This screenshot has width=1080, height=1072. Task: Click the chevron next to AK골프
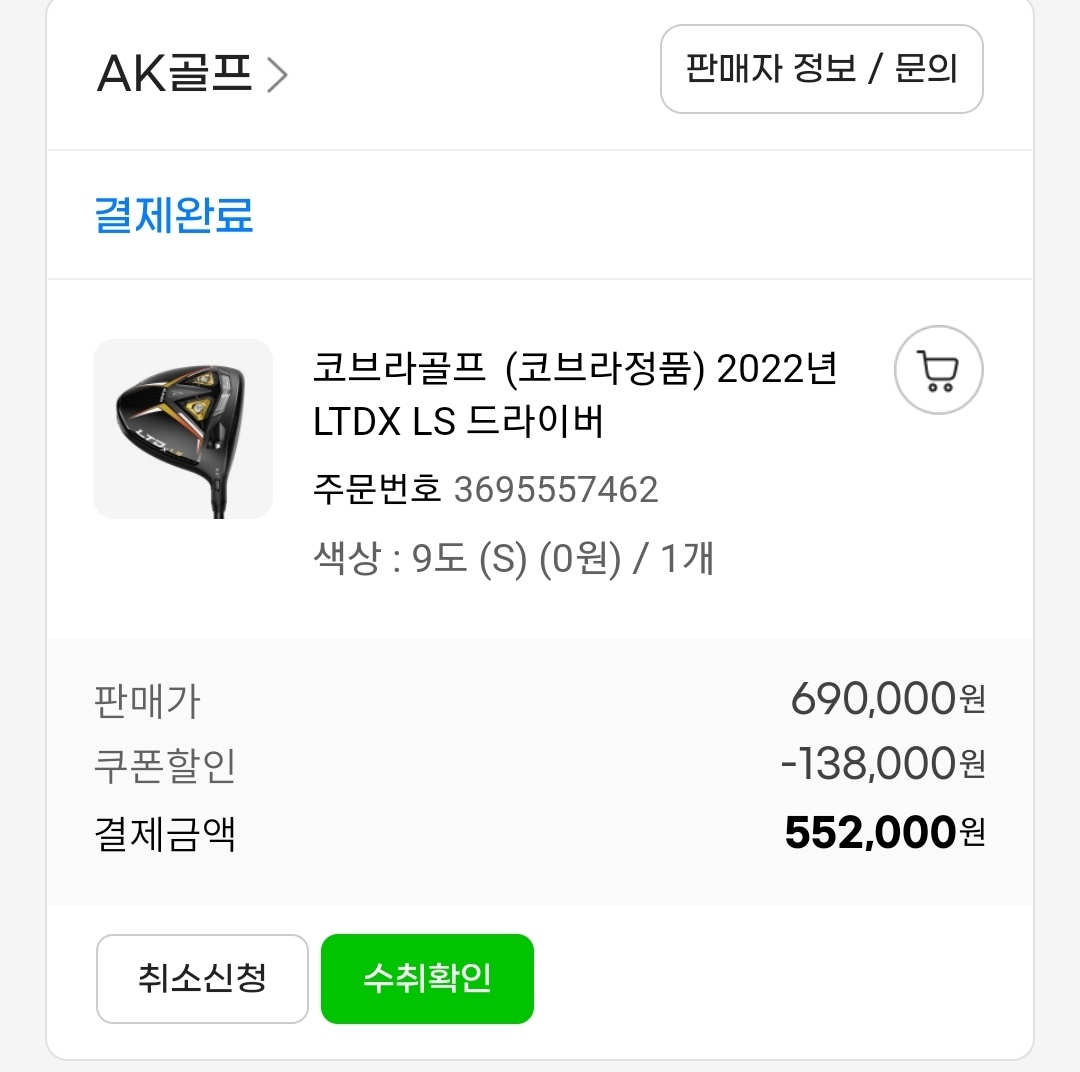(x=277, y=76)
